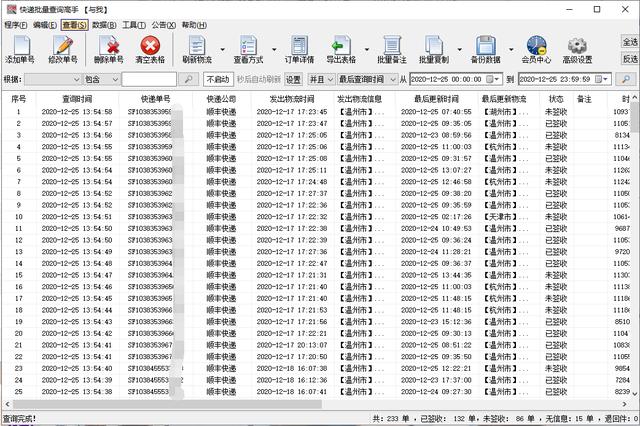Click the 修改单号 toolbar icon
640x426 pixels.
(x=62, y=47)
